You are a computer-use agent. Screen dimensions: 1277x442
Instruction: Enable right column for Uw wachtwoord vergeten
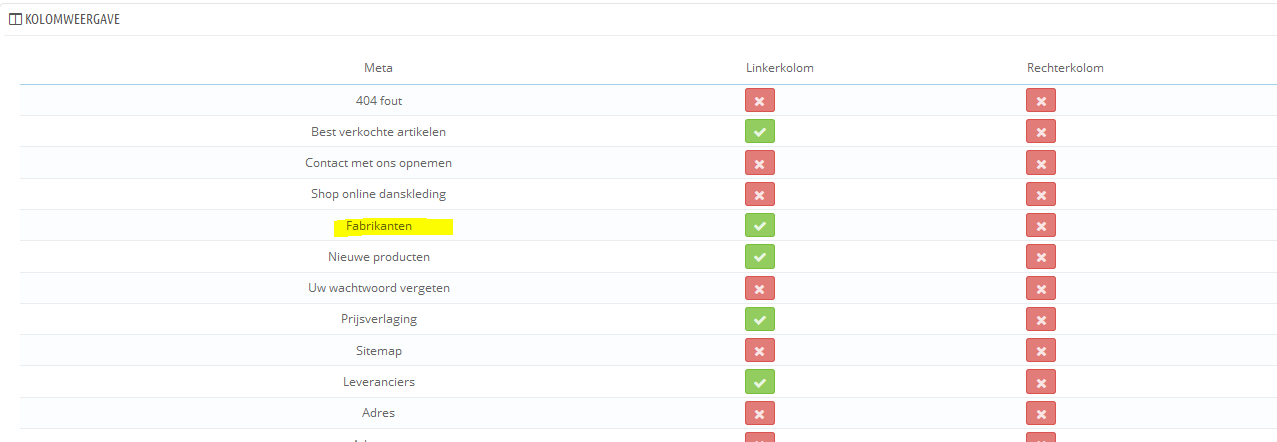[1041, 288]
